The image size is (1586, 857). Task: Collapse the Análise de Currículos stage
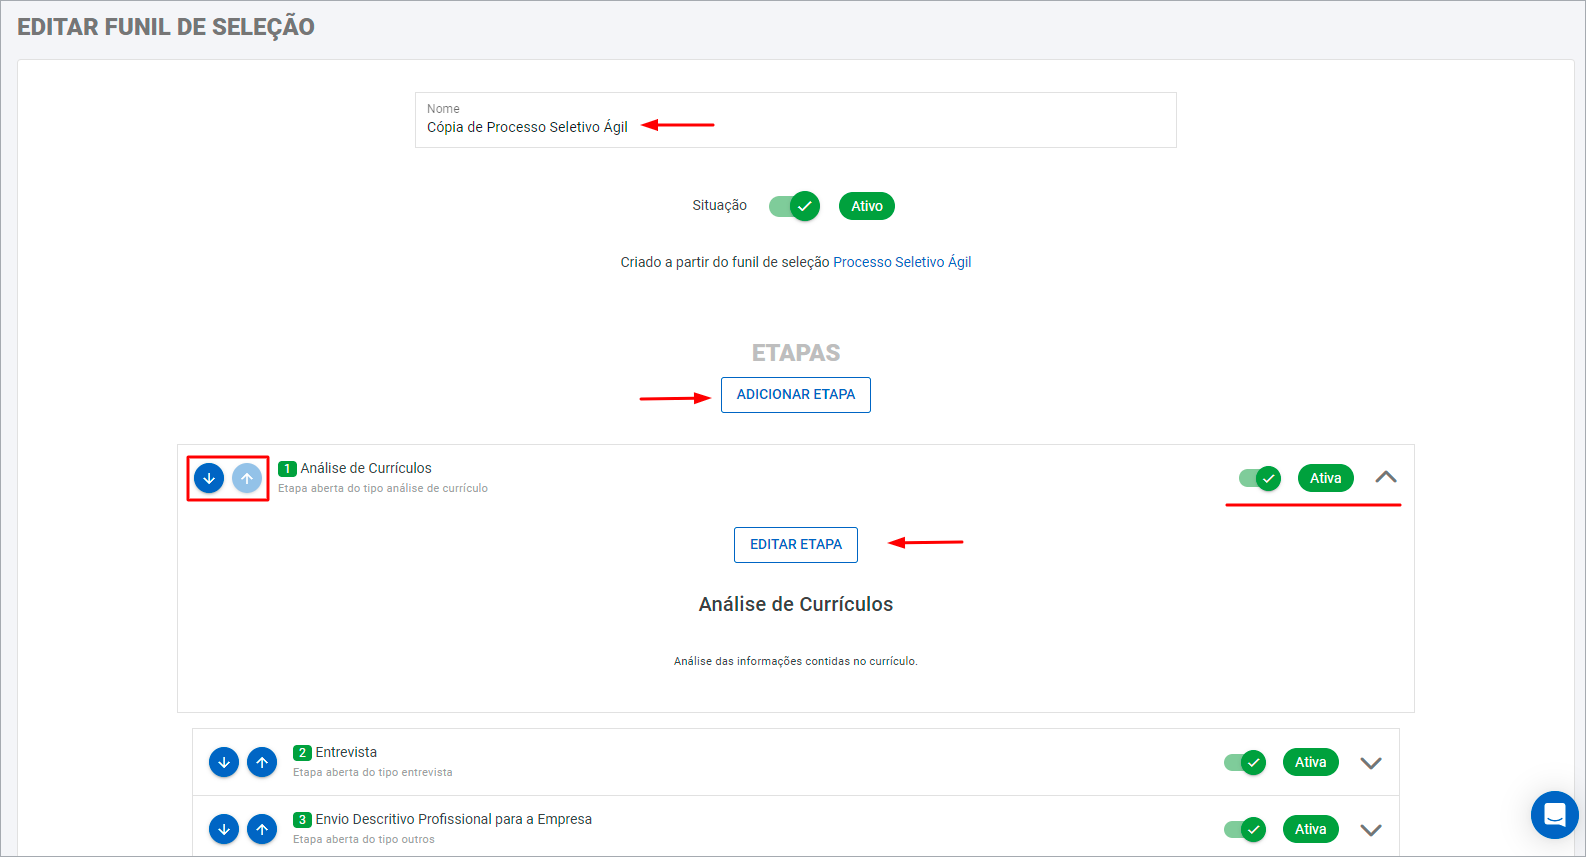click(x=1385, y=478)
